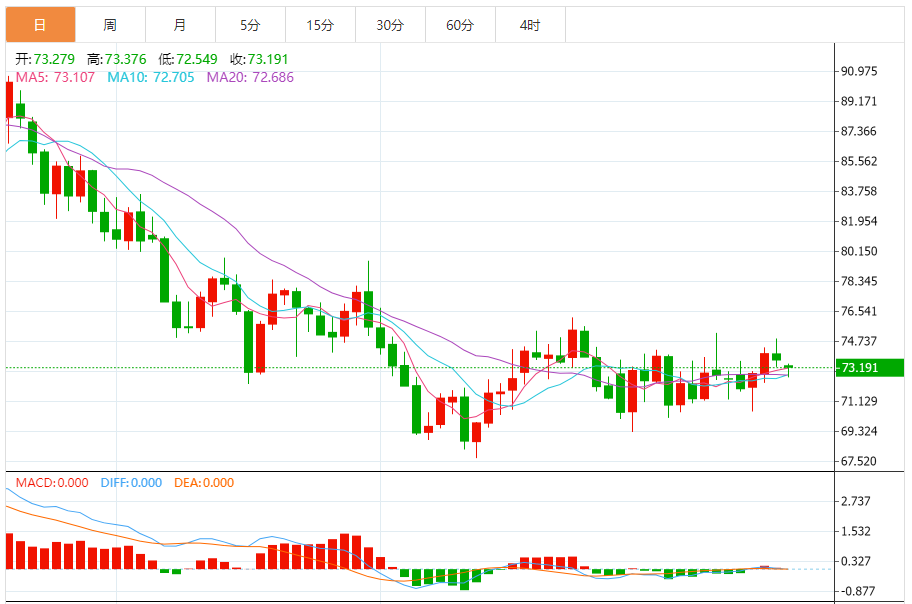Click the 83.758 price axis label
This screenshot has width=912, height=604.
pyautogui.click(x=859, y=191)
